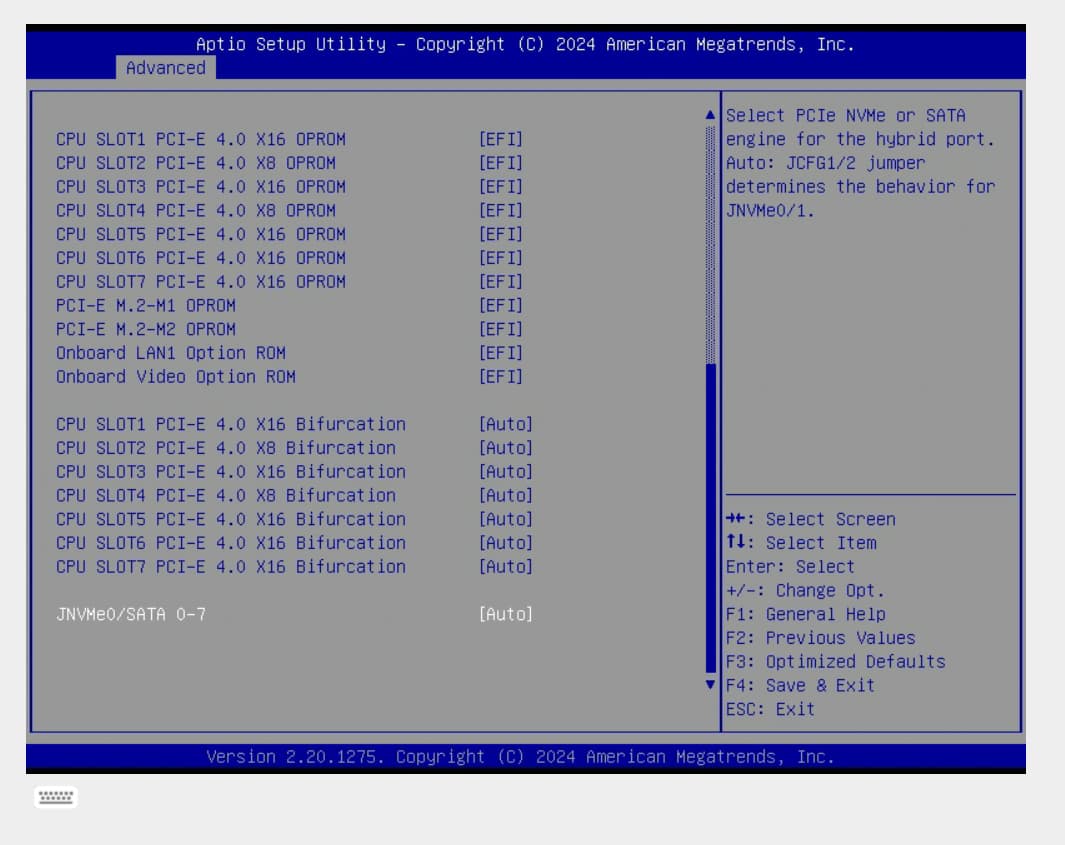The image size is (1065, 845).
Task: Click the scrollbar down arrow
Action: [x=711, y=685]
